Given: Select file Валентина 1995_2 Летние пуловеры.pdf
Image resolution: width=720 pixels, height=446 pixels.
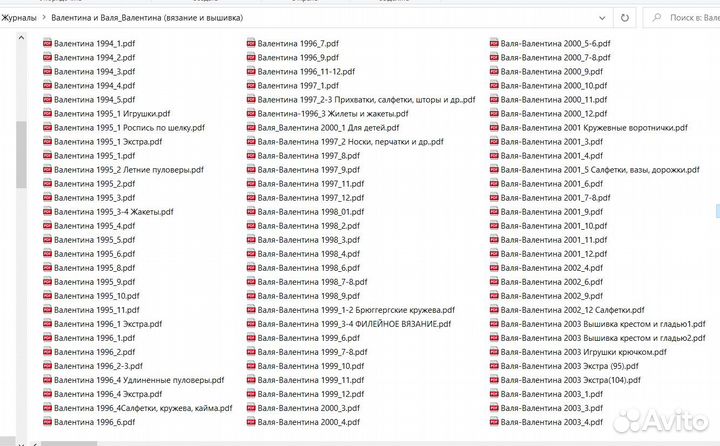Looking at the screenshot, I should (102, 170).
